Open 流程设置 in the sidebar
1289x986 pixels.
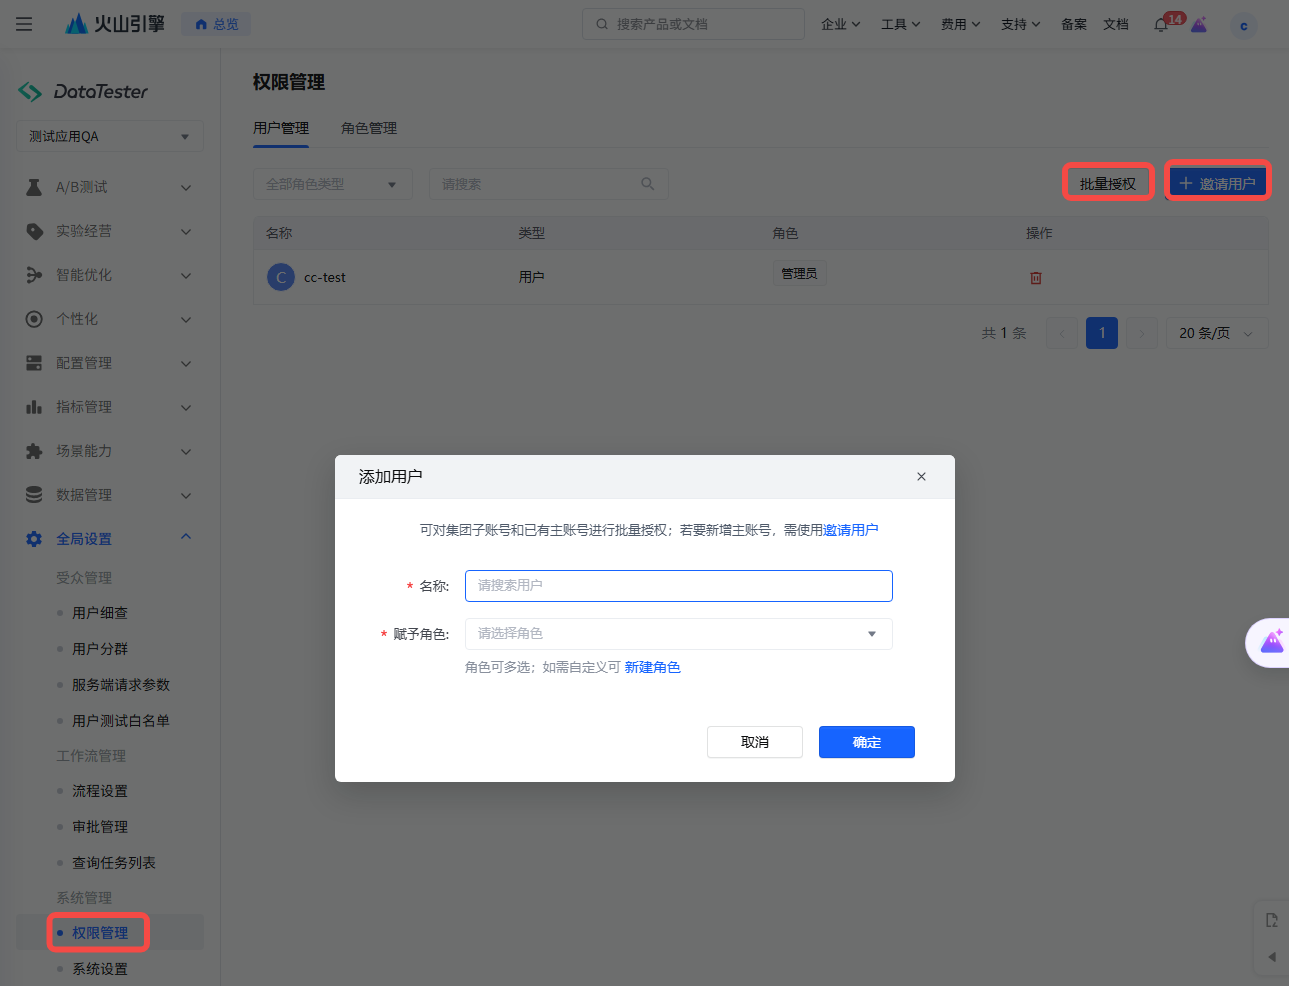pyautogui.click(x=100, y=791)
